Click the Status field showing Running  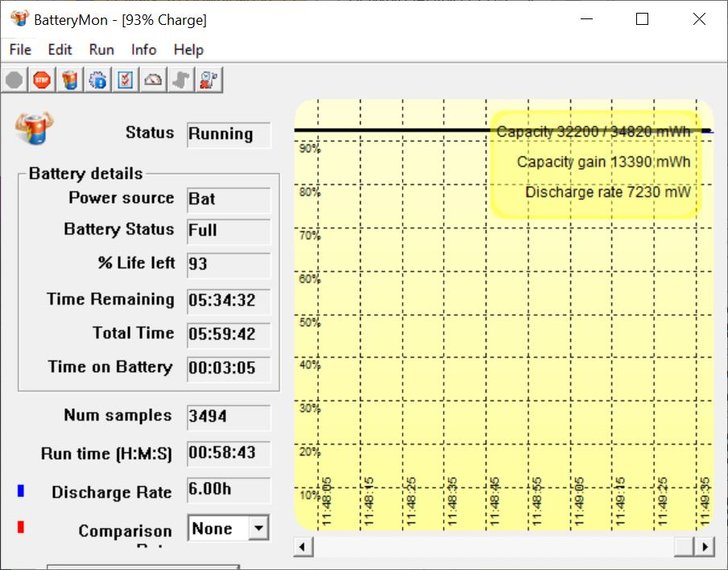228,134
